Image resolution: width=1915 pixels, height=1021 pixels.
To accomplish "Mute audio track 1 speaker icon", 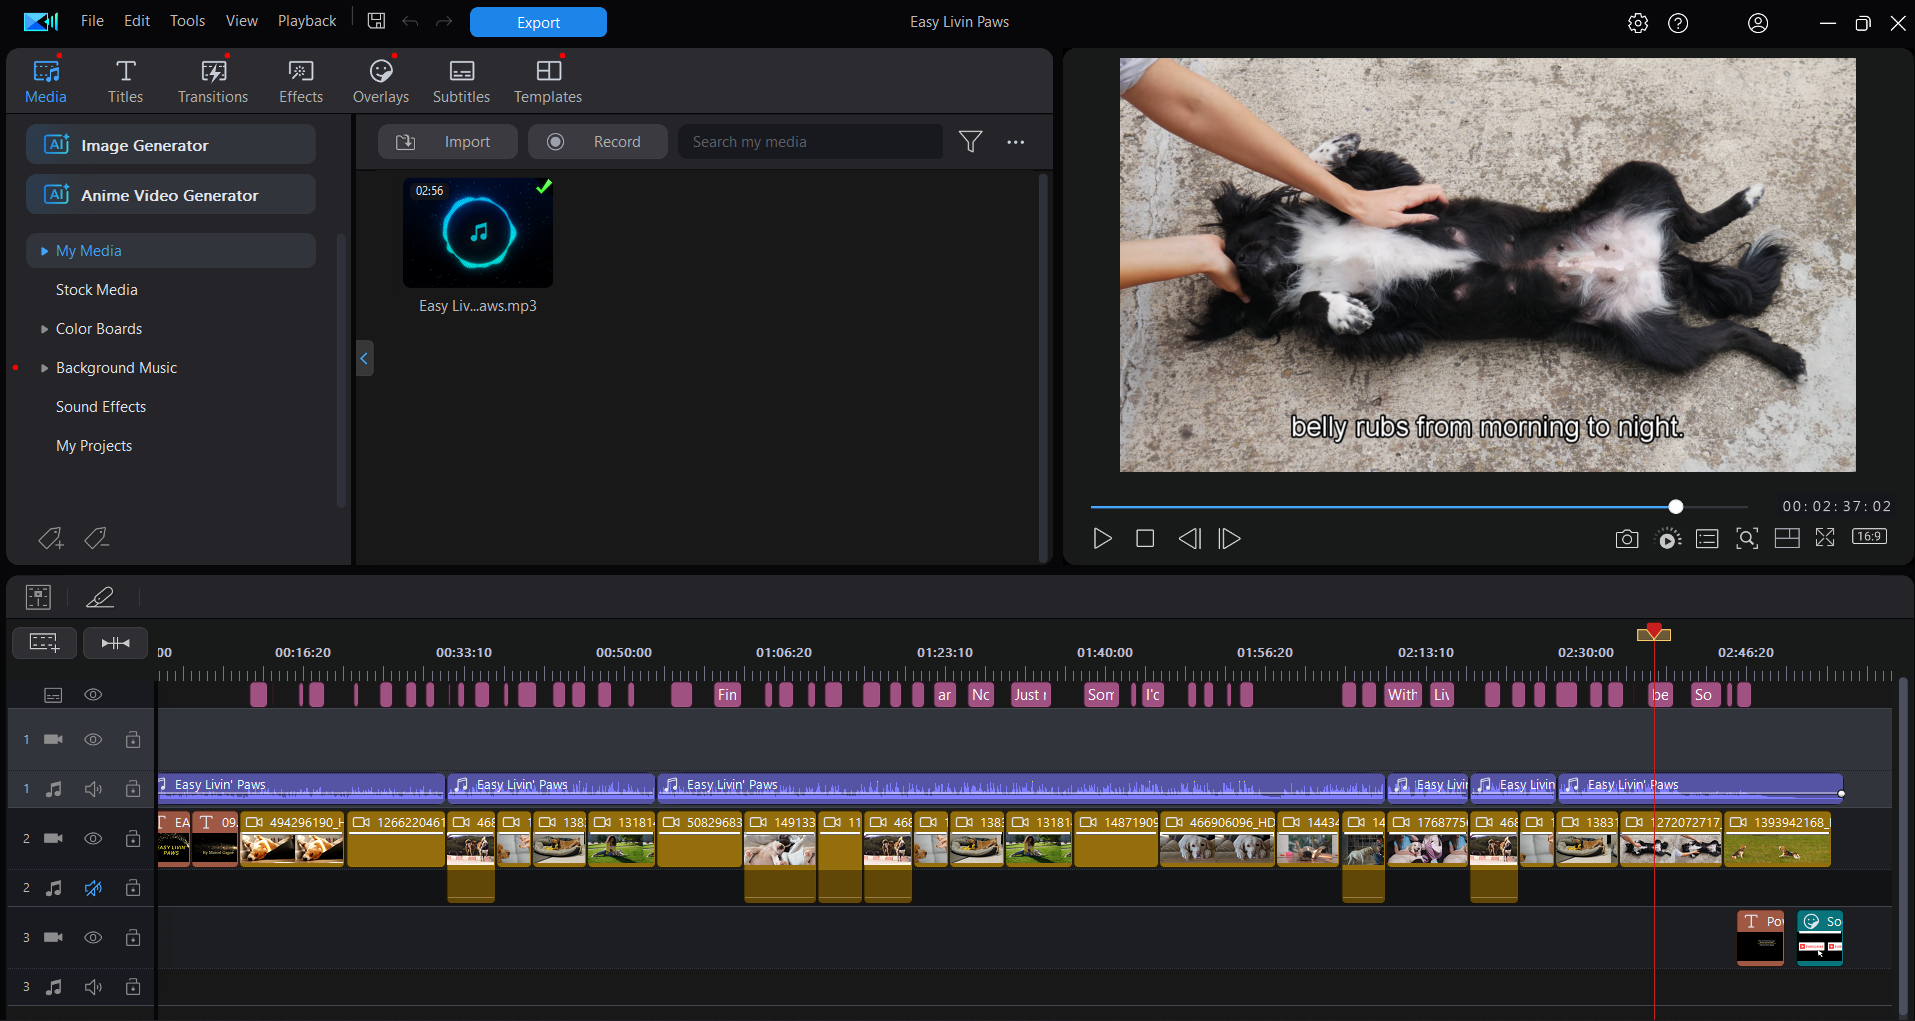I will point(93,789).
